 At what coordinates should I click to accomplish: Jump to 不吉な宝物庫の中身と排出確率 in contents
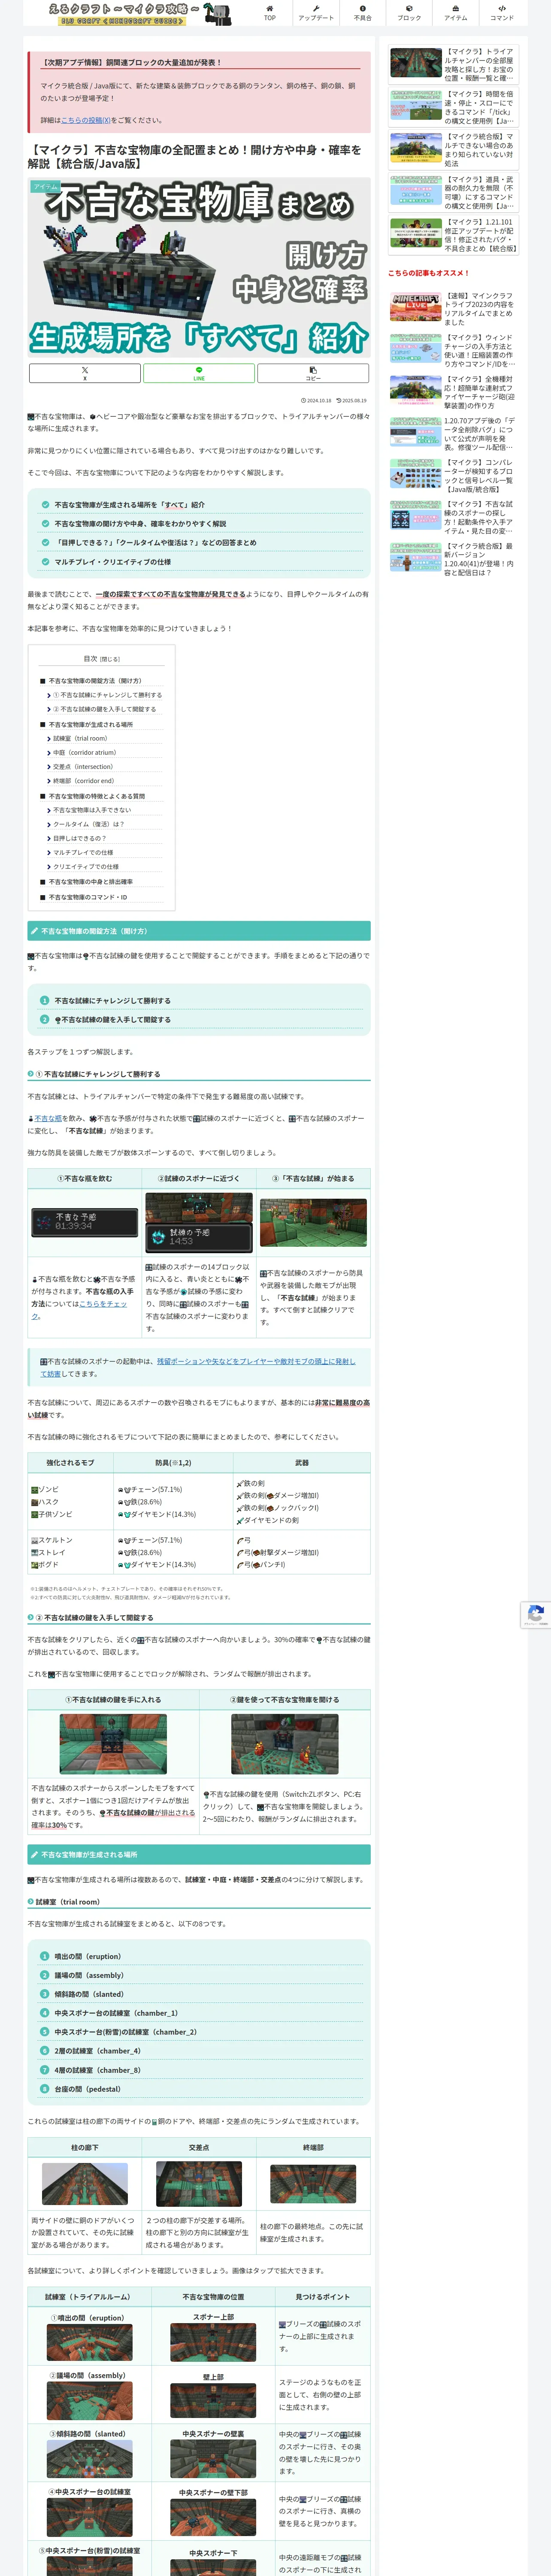pyautogui.click(x=91, y=882)
